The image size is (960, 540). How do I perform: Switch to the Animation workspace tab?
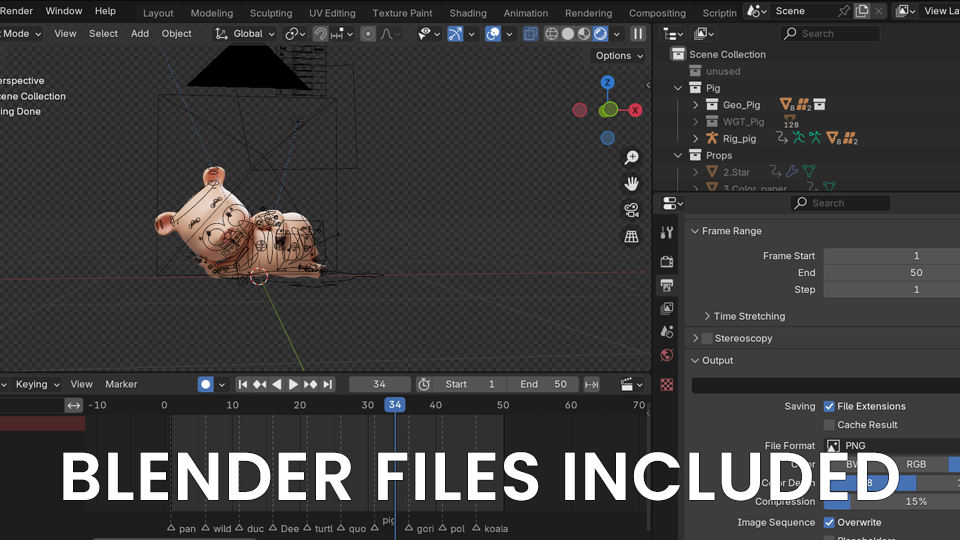(x=525, y=13)
